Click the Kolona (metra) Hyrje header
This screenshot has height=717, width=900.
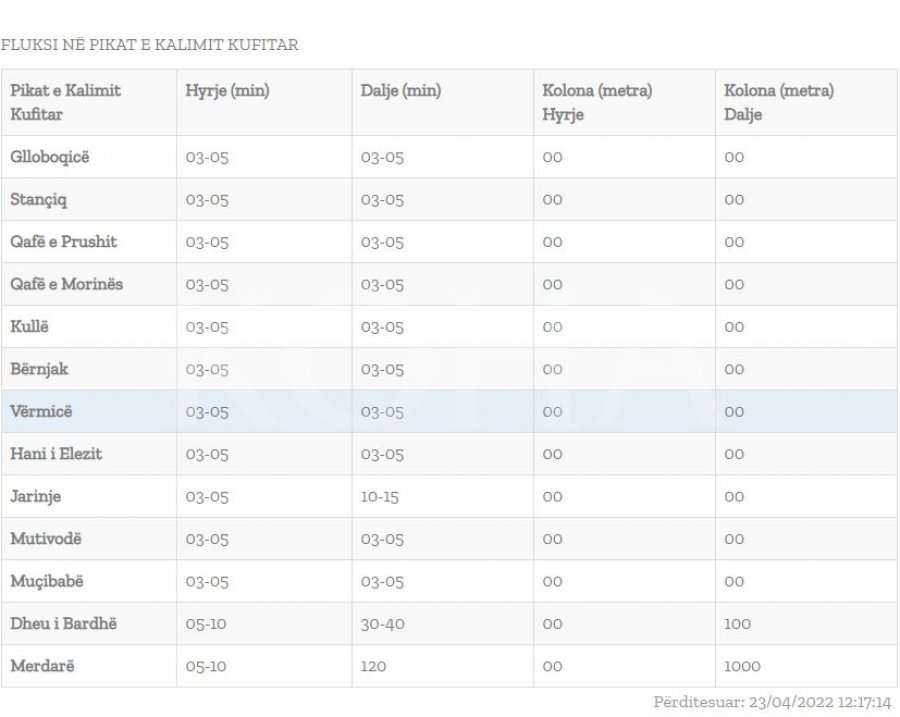pos(597,102)
